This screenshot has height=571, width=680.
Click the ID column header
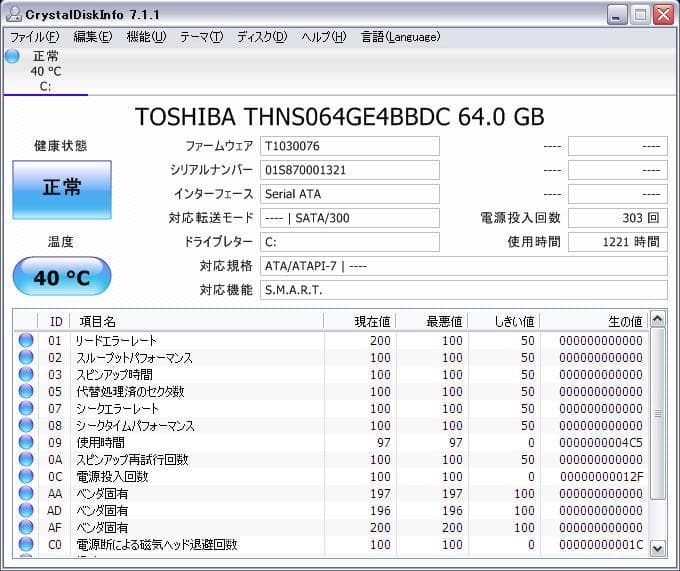[x=54, y=321]
